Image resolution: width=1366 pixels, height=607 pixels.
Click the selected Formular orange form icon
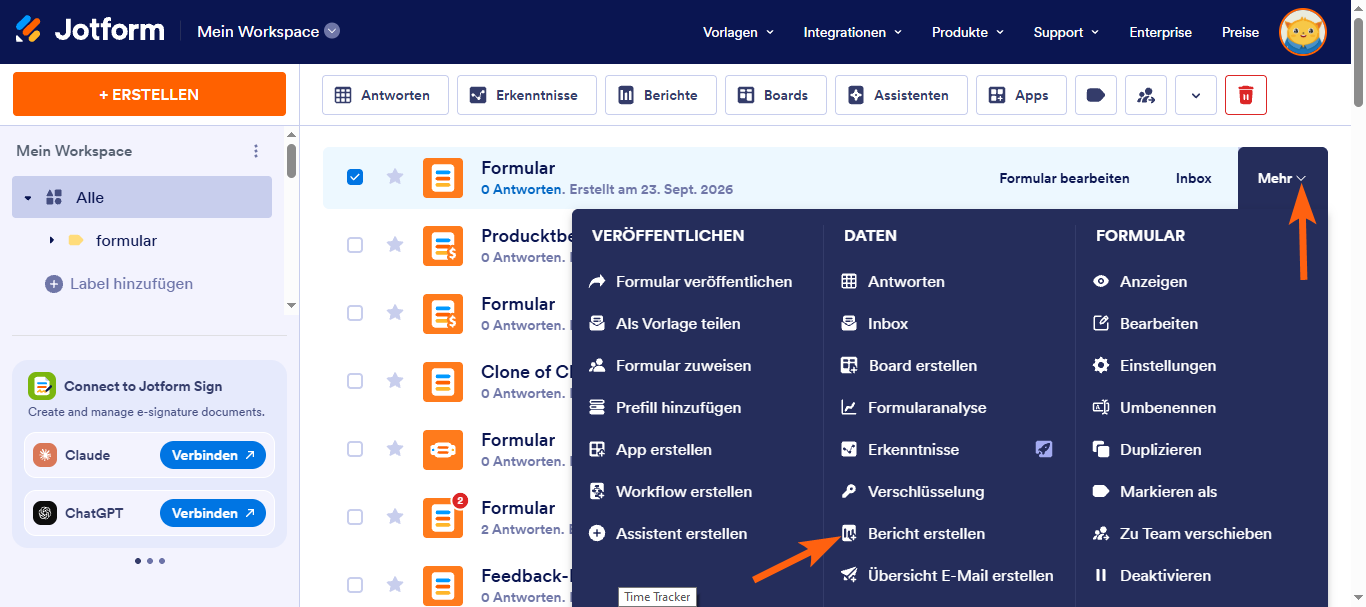click(x=443, y=177)
